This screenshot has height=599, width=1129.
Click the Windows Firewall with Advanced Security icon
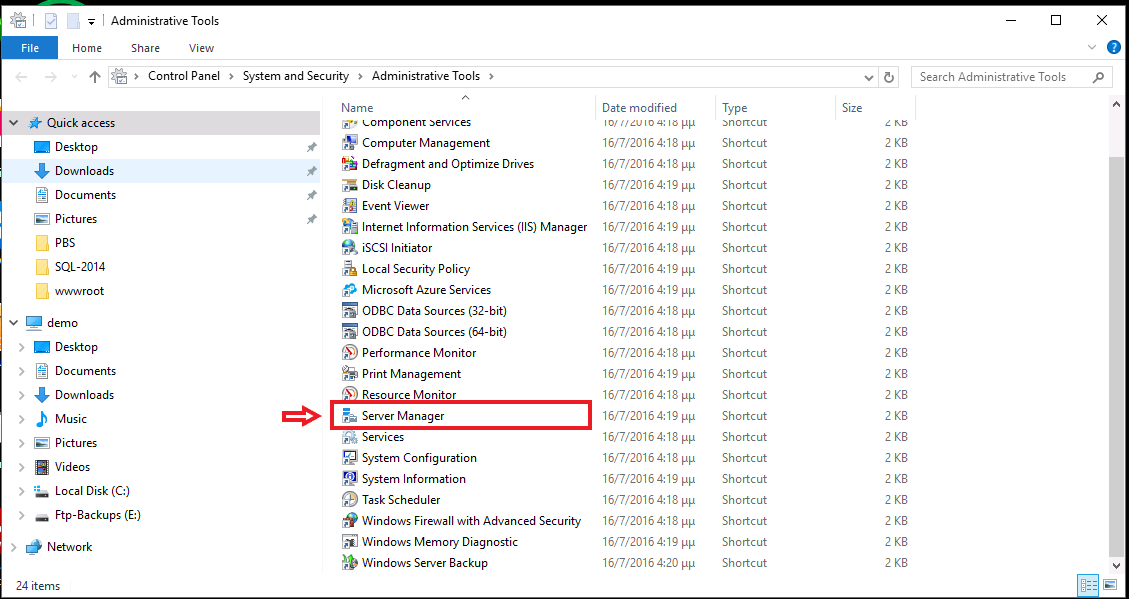click(350, 521)
